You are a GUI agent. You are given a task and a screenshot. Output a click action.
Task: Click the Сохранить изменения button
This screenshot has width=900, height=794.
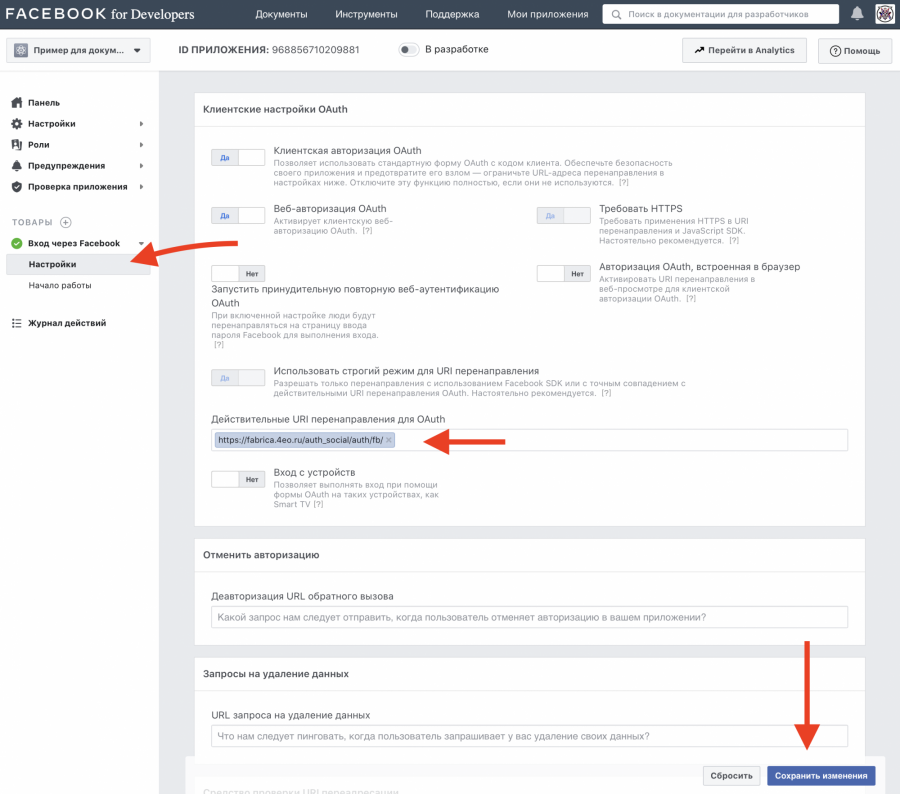(x=821, y=775)
